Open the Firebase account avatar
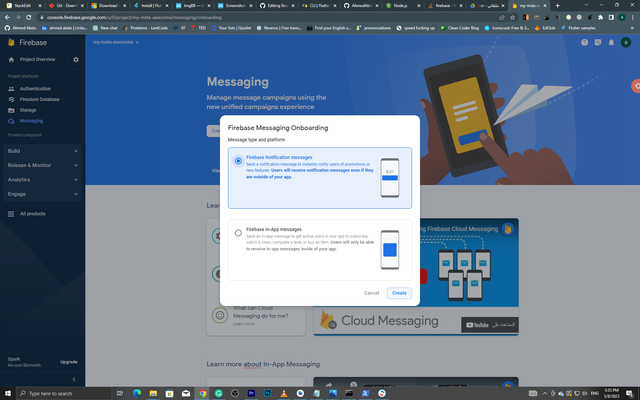640x400 pixels. pyautogui.click(x=626, y=42)
